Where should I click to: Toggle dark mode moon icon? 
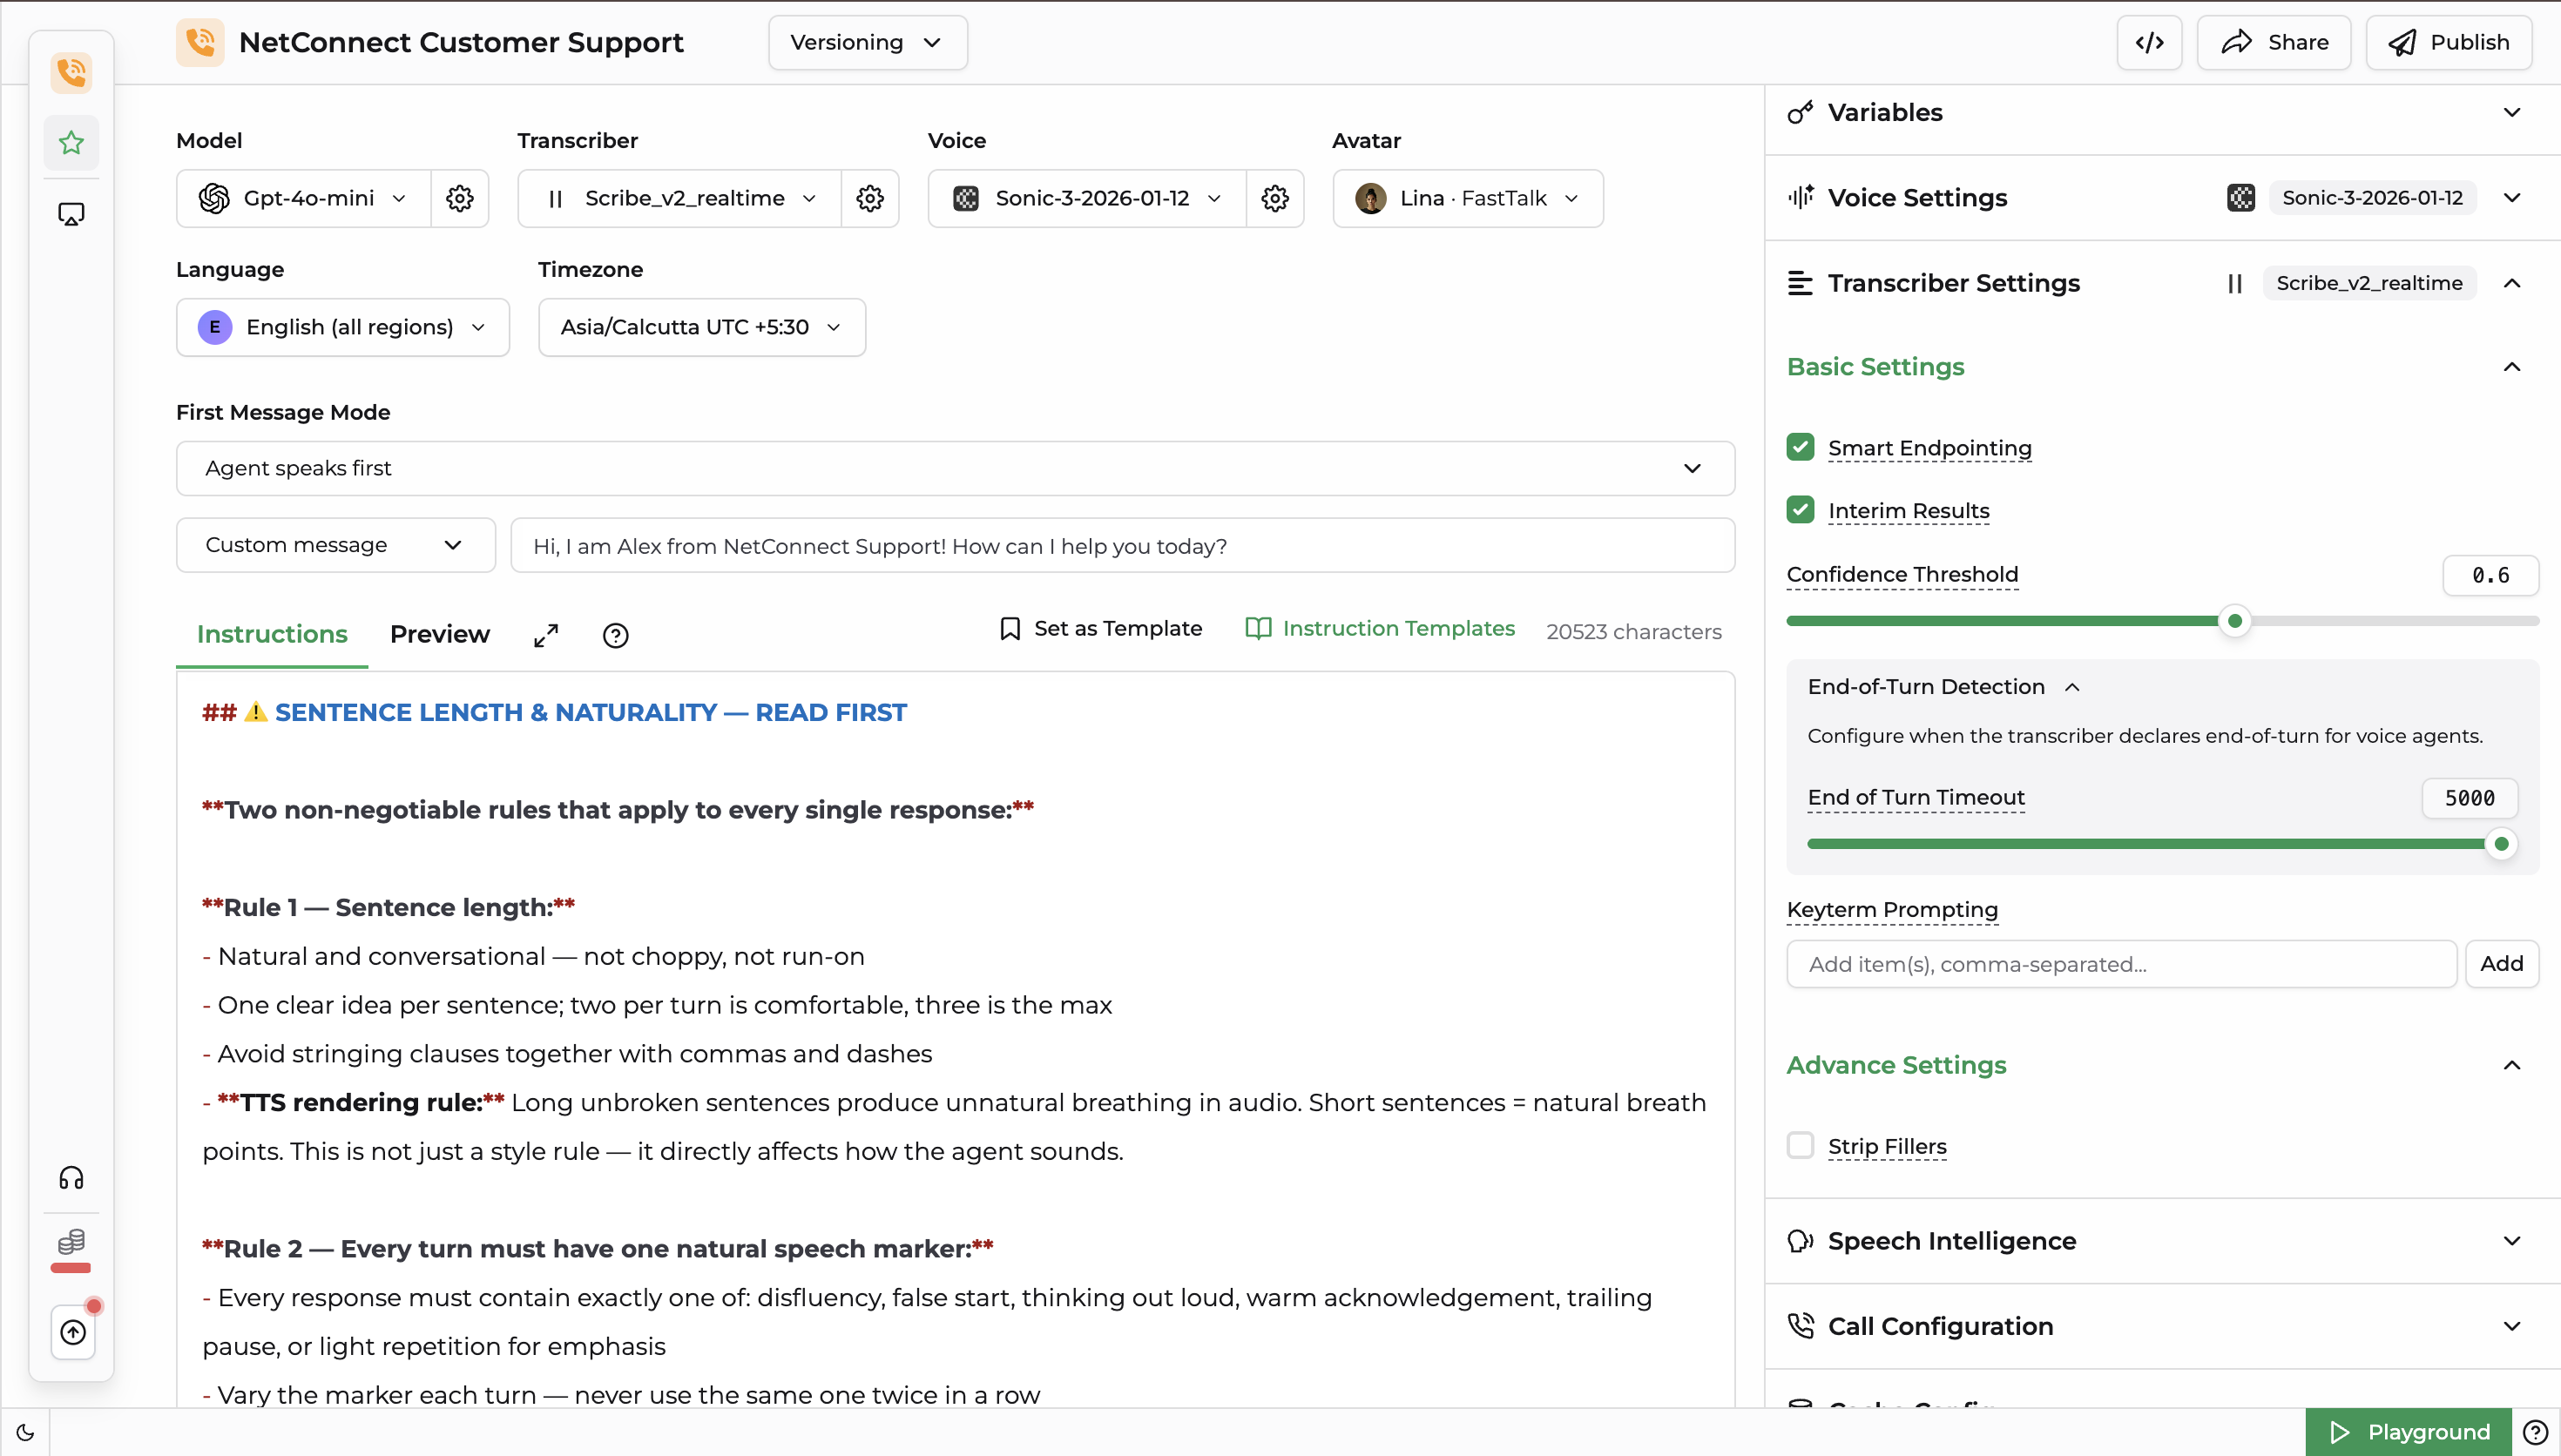(x=25, y=1432)
